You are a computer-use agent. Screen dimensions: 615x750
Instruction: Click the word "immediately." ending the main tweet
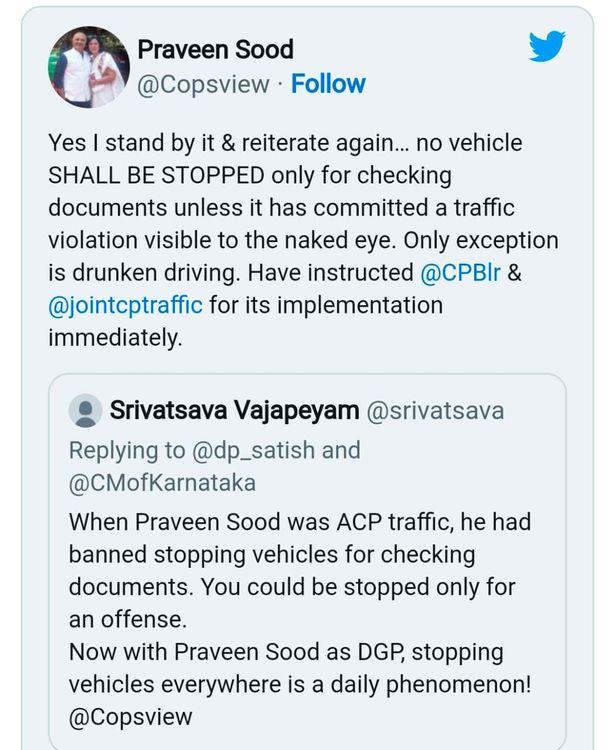[115, 337]
